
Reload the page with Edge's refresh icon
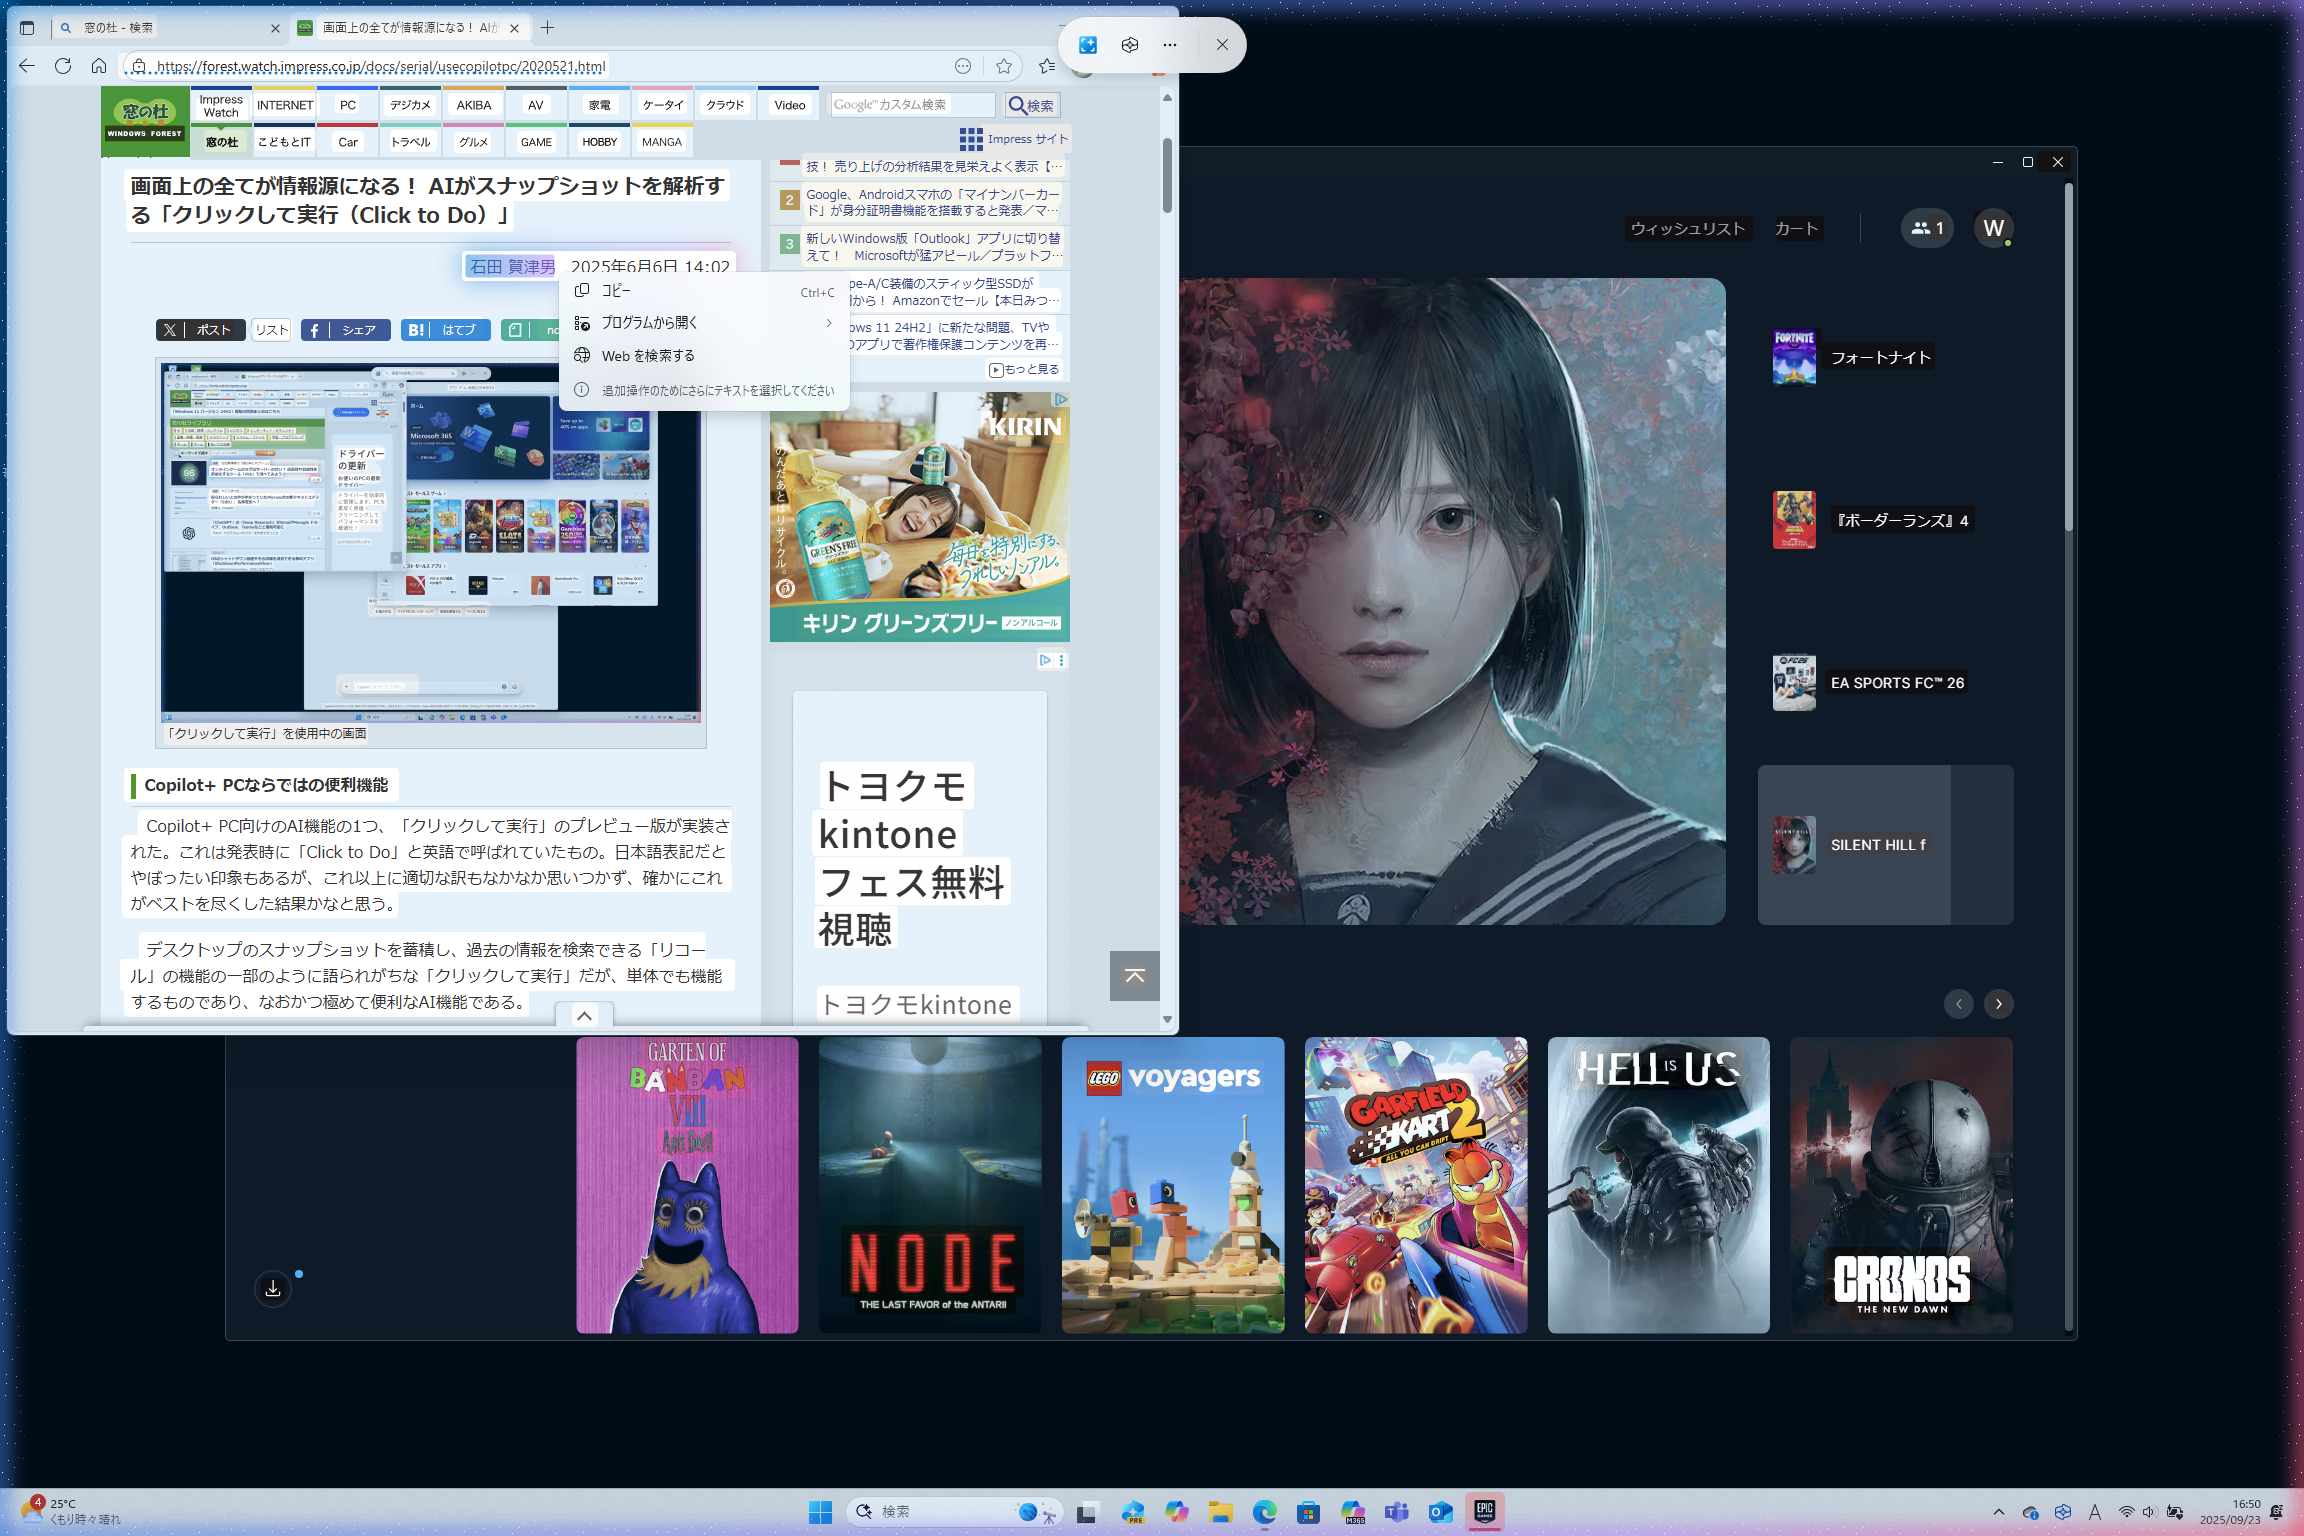click(x=63, y=66)
